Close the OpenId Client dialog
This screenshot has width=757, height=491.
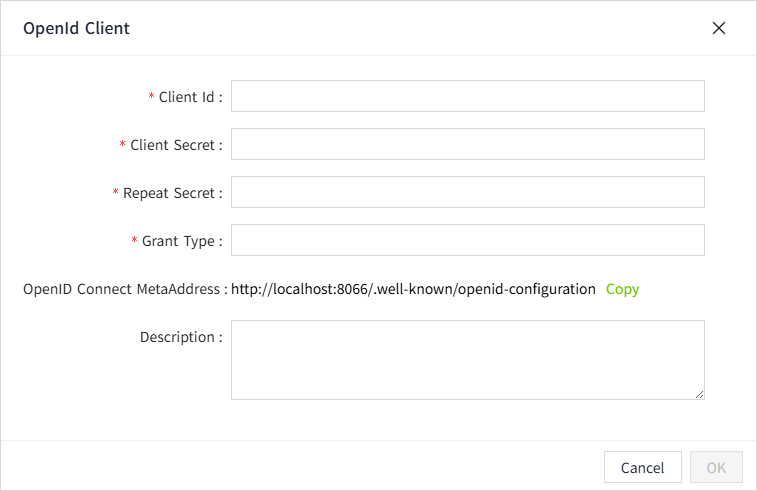718,28
